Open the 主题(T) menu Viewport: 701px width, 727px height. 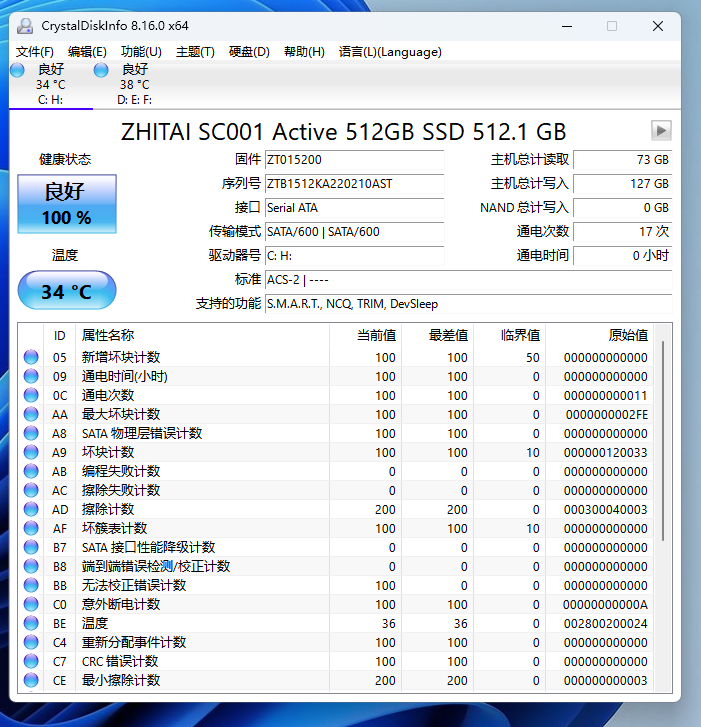[x=195, y=51]
